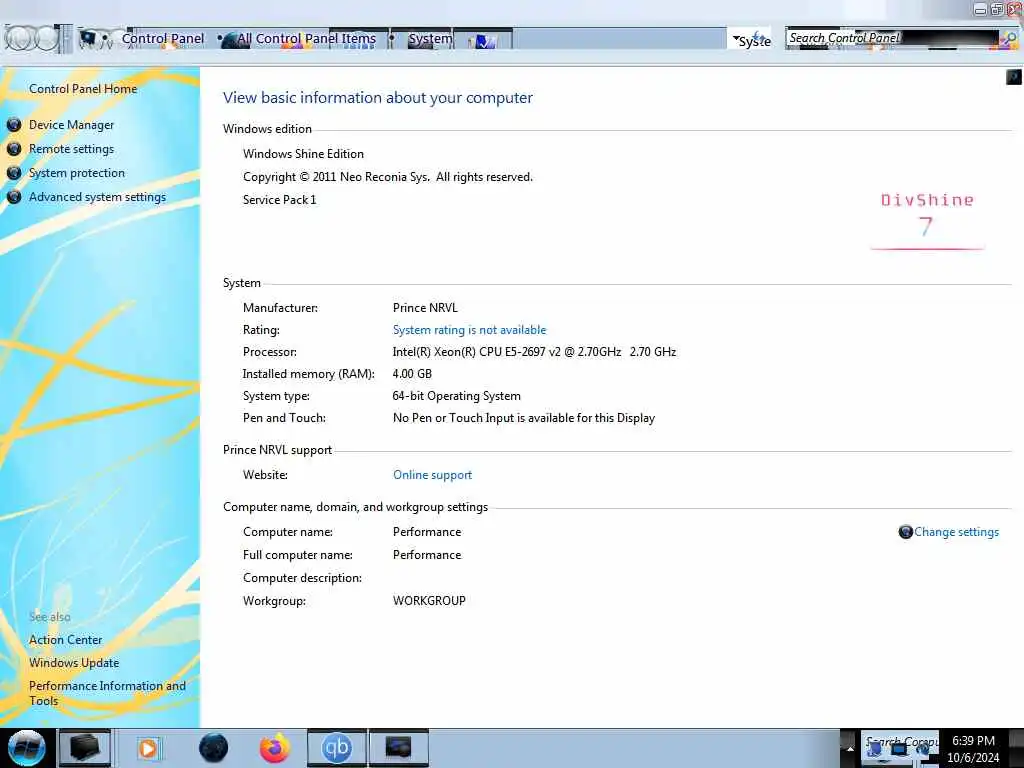
Task: Click the 'Windows Shine Edition' text
Action: pos(303,154)
